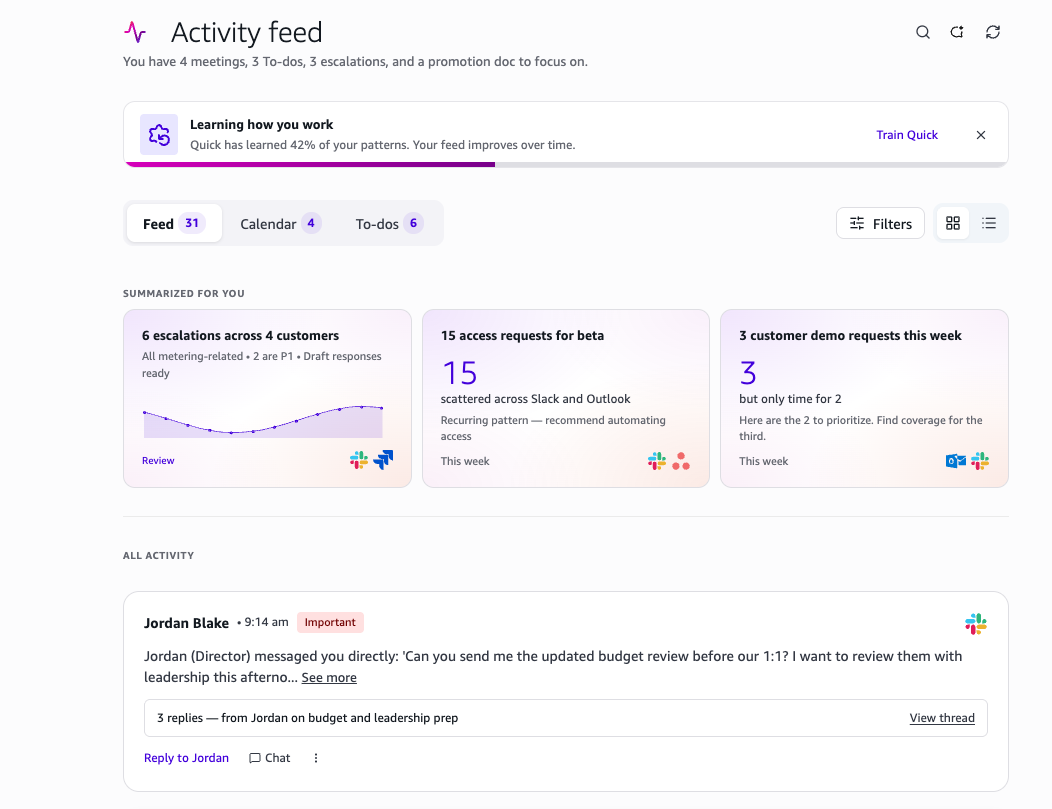Open more options menu on Jordan's message
This screenshot has width=1052, height=809.
316,758
